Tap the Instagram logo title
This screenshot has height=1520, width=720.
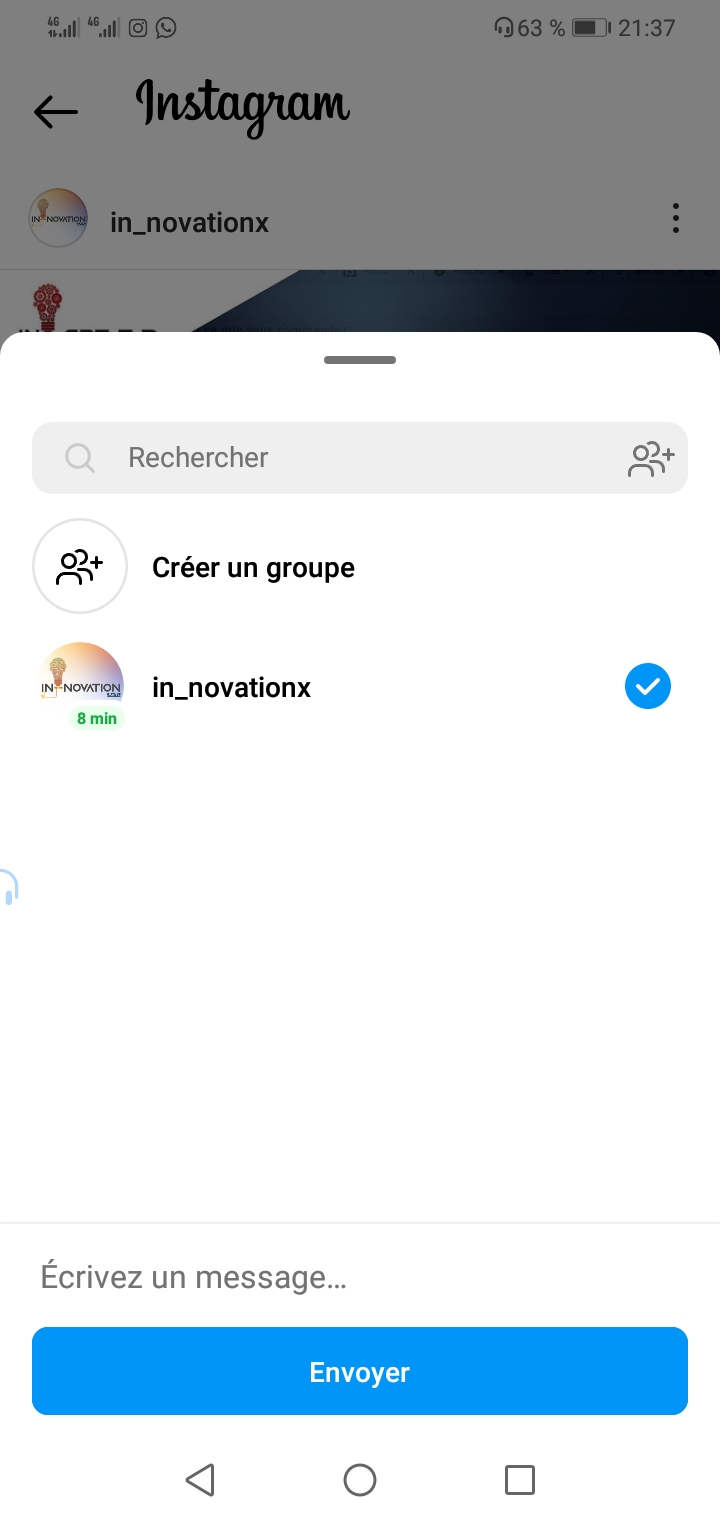pyautogui.click(x=243, y=106)
